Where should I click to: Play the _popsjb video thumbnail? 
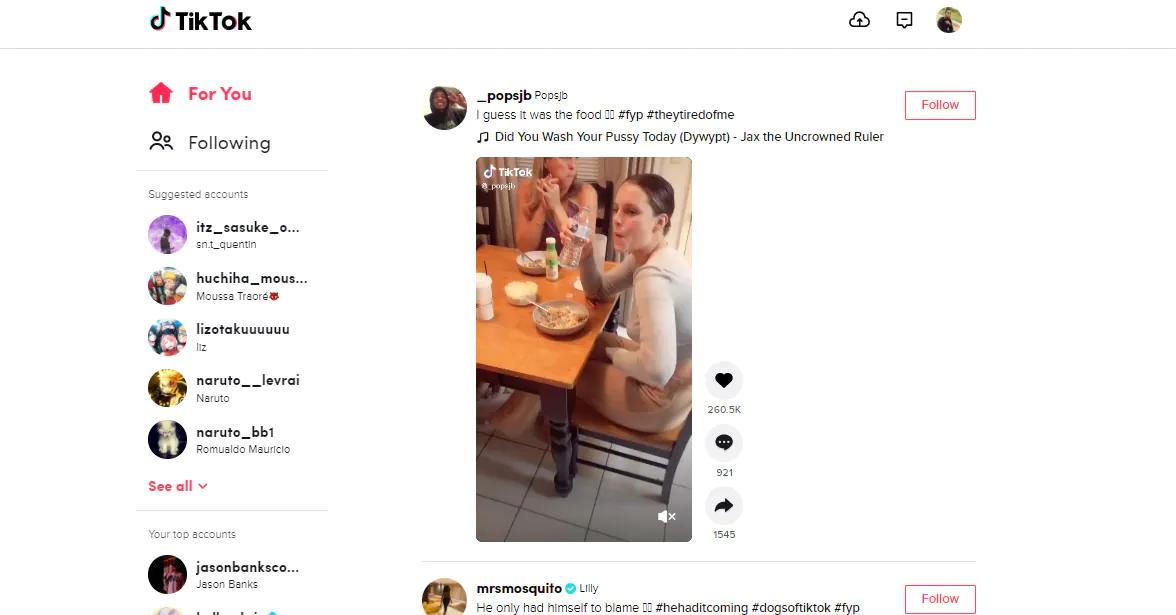point(584,349)
